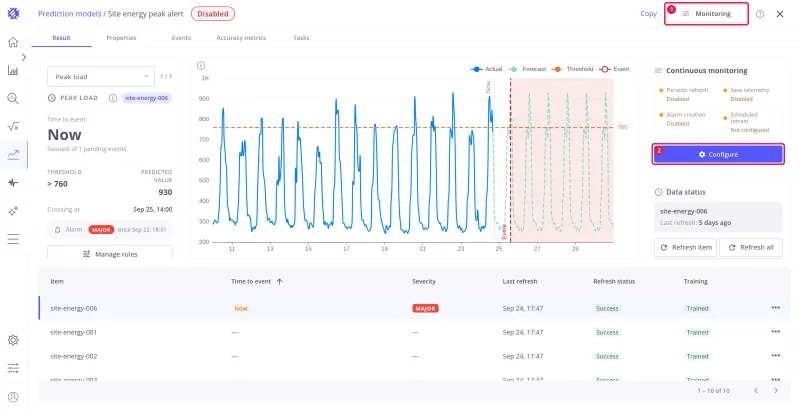Open three-dot menu for site-energy-001
The width and height of the screenshot is (800, 411).
pos(776,332)
